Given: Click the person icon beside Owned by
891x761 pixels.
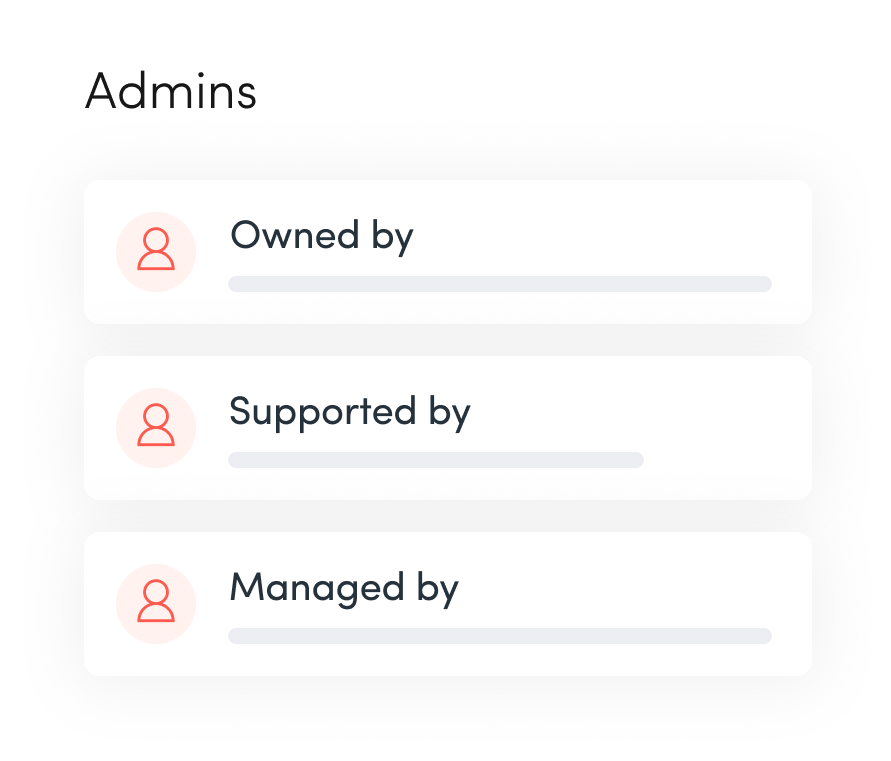Looking at the screenshot, I should pos(156,251).
